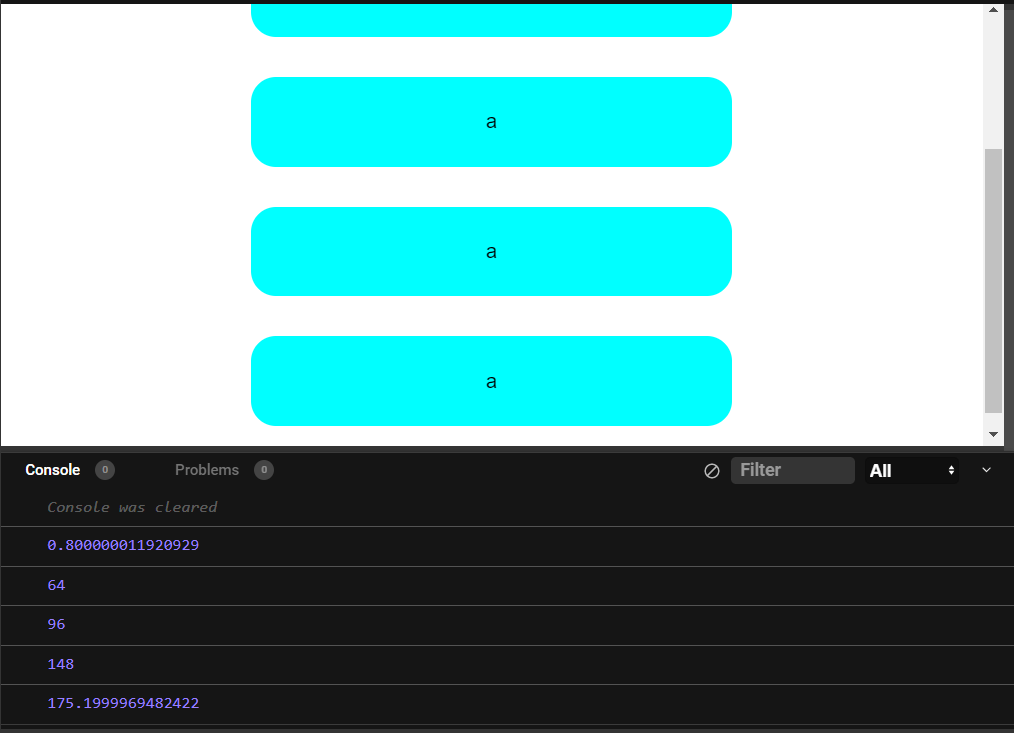Click the partially visible cyan box at top

491,20
